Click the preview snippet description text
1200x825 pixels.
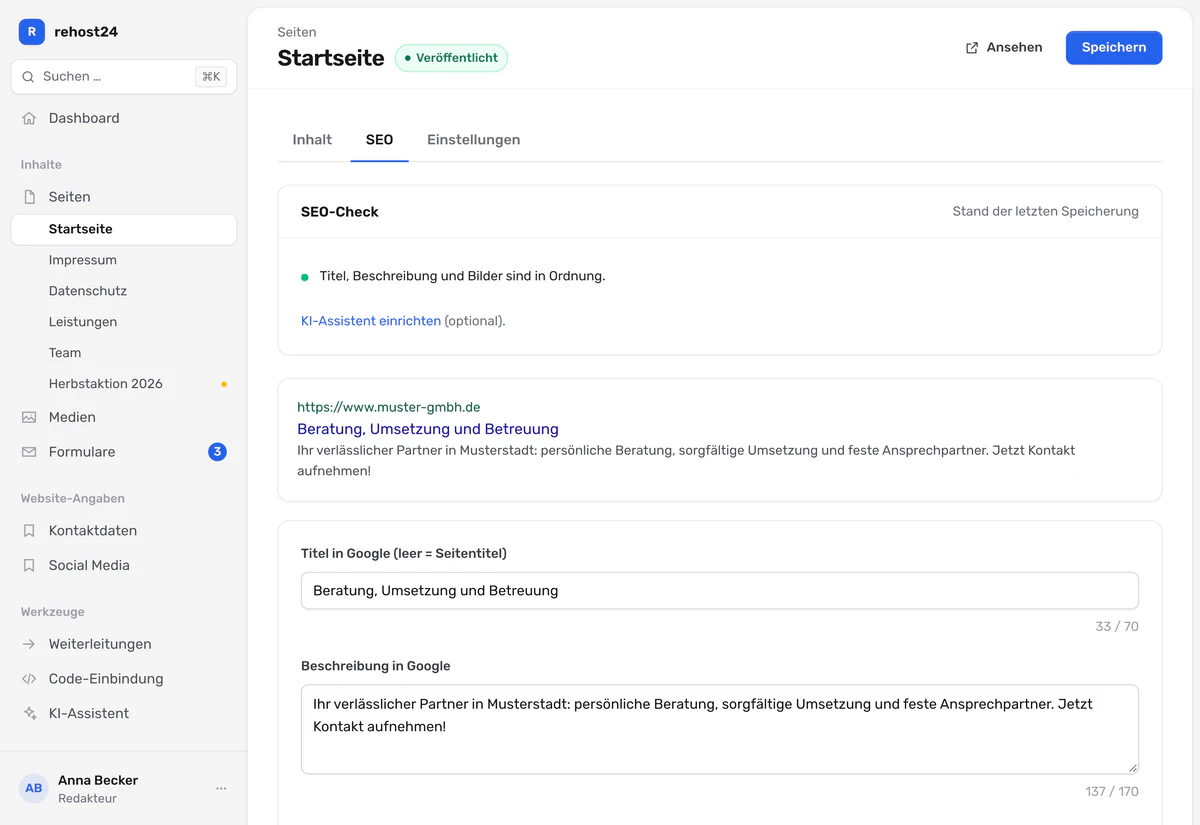click(686, 461)
